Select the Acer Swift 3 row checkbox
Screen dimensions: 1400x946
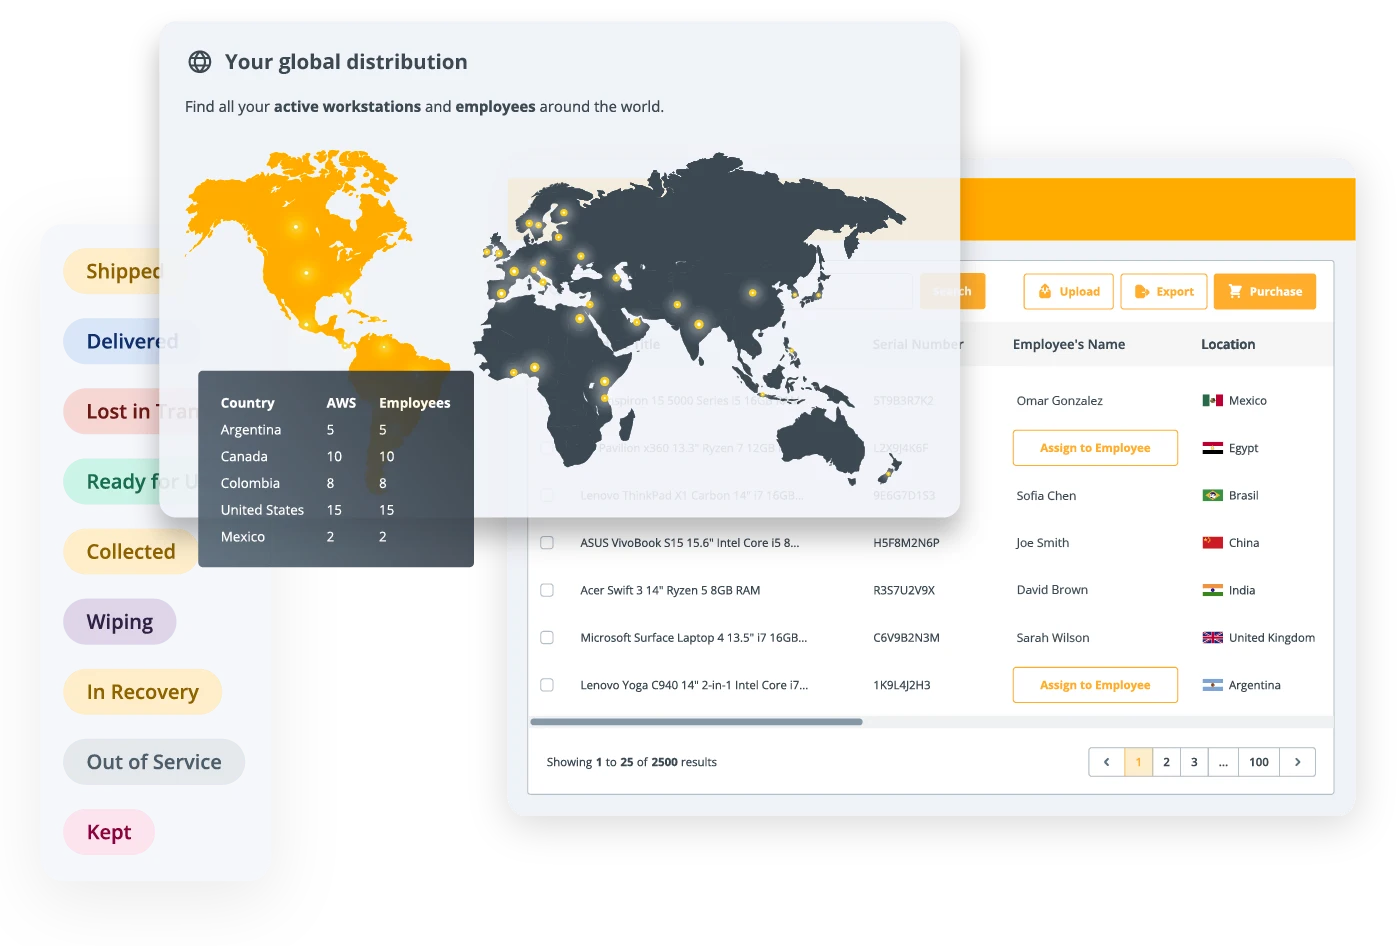[x=547, y=591]
